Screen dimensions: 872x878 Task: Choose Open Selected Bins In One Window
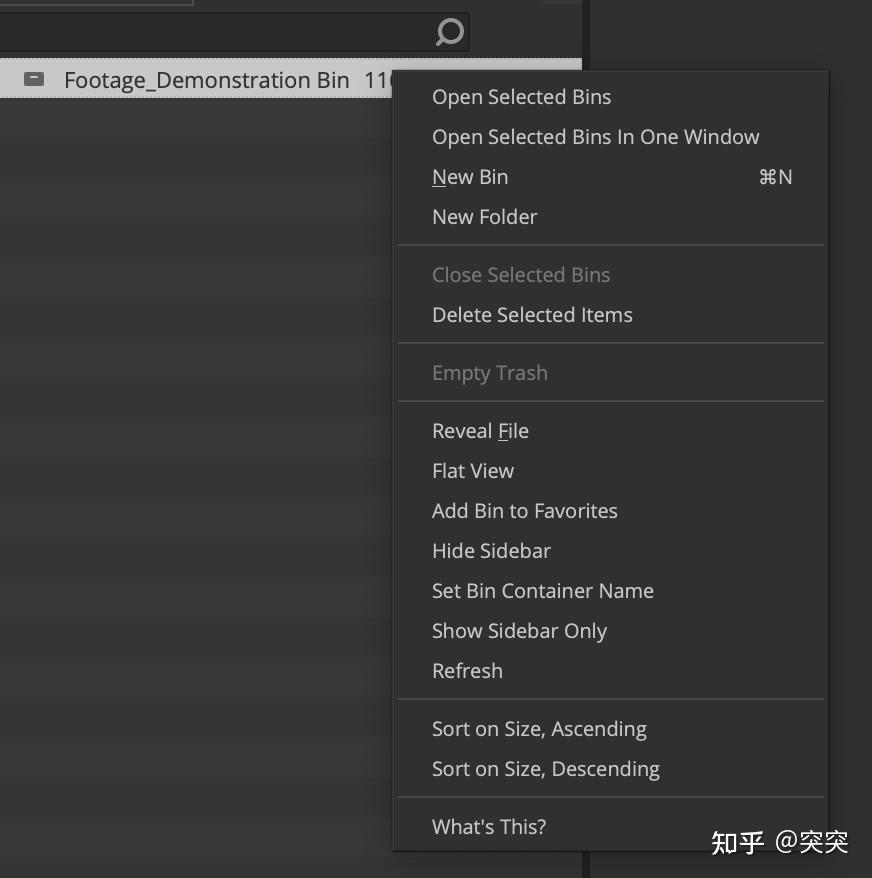point(595,137)
